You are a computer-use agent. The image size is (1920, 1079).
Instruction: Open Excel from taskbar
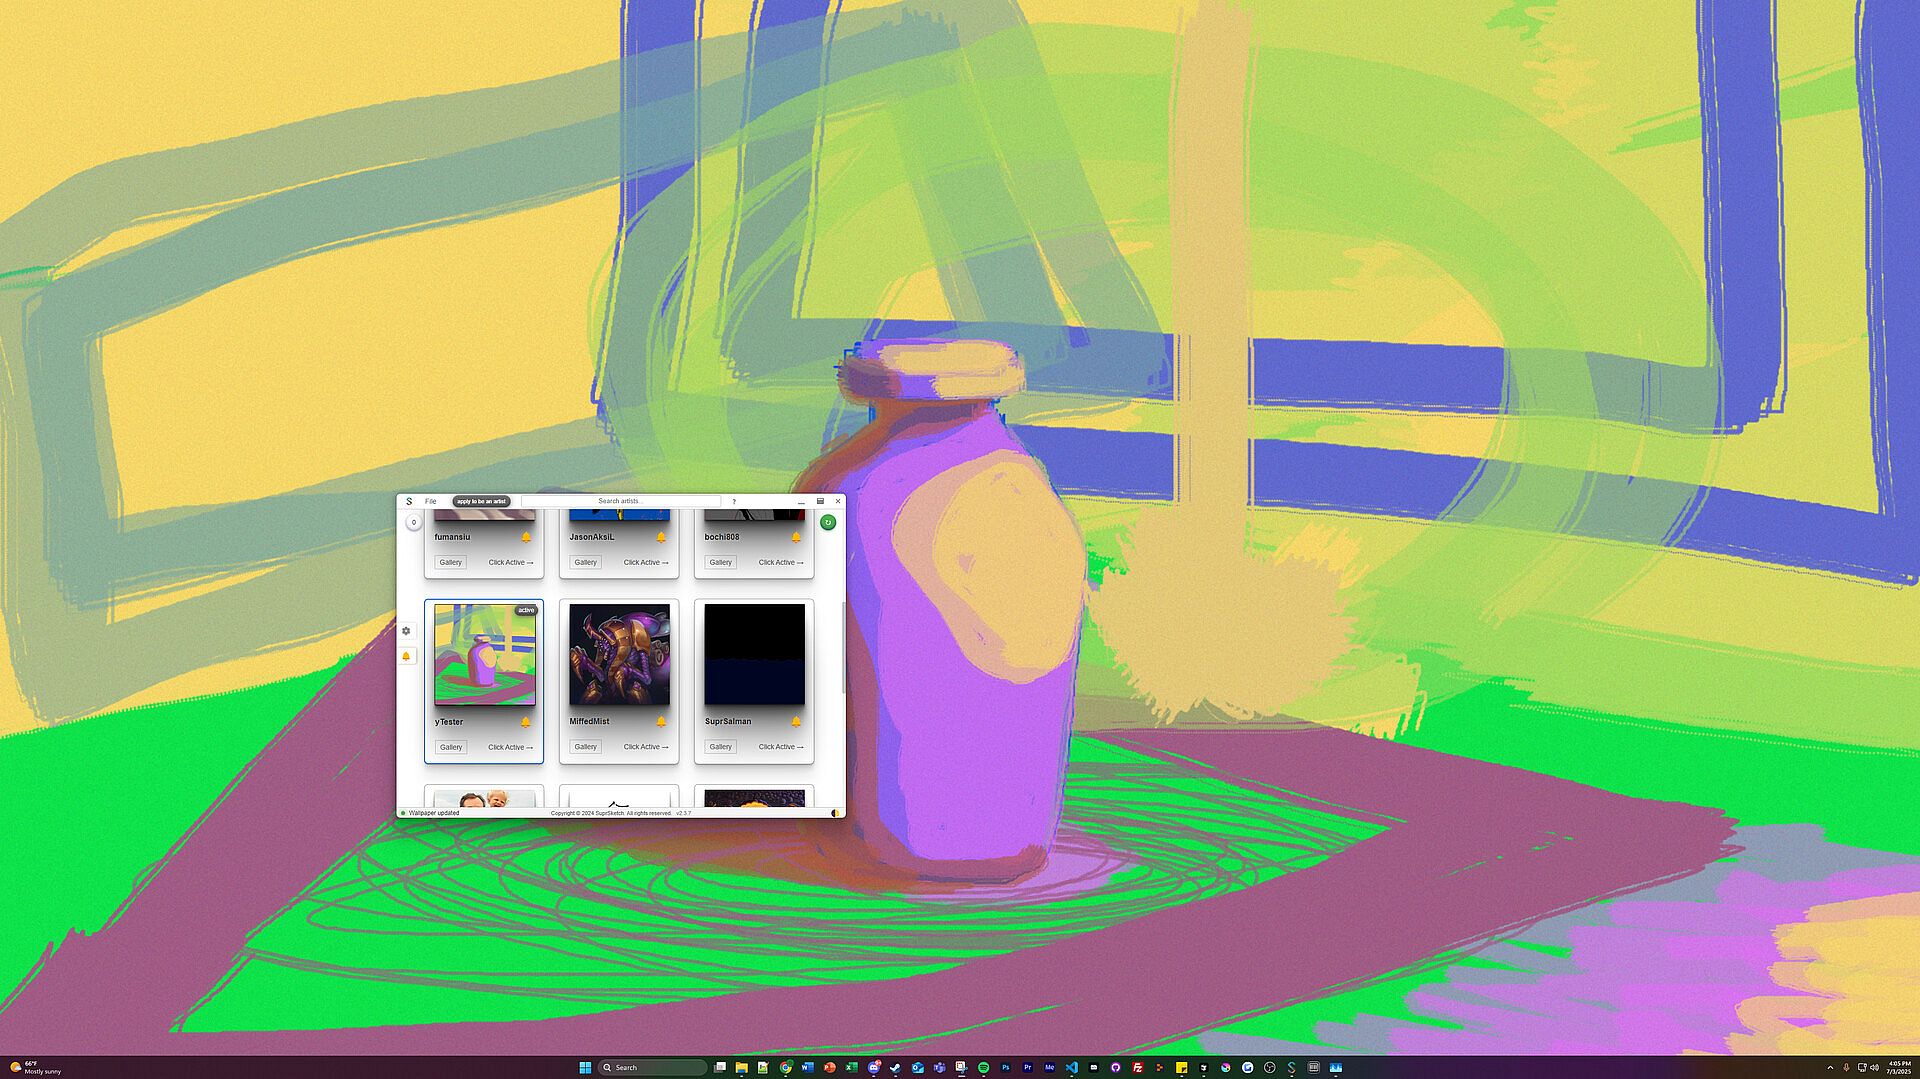point(852,1067)
